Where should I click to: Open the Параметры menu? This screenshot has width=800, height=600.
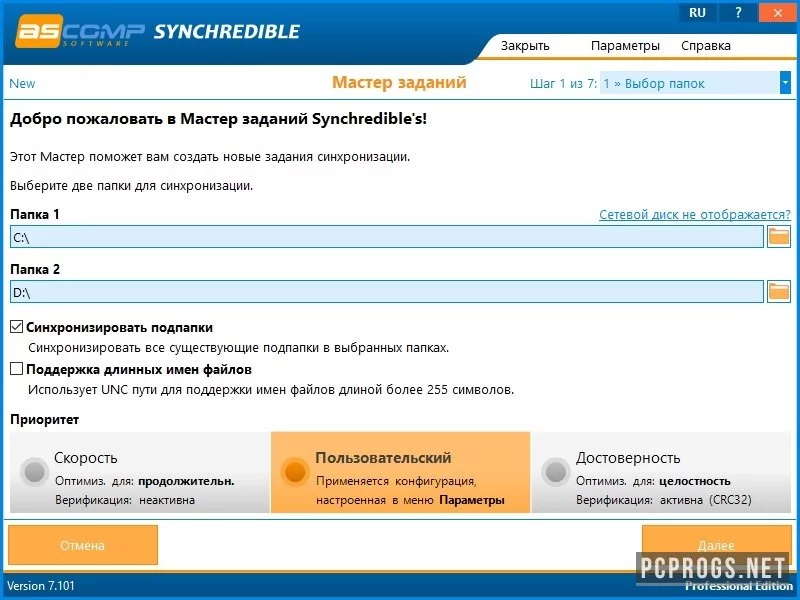coord(625,46)
